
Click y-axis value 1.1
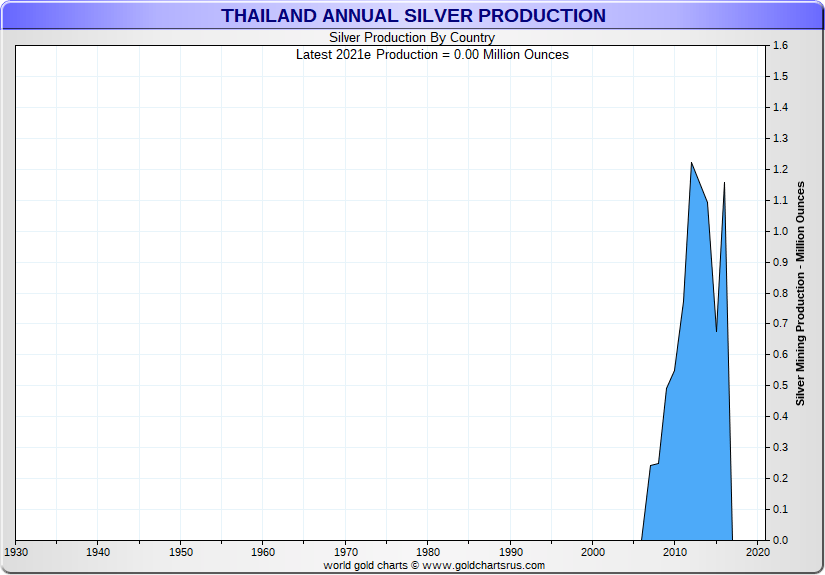pos(780,200)
